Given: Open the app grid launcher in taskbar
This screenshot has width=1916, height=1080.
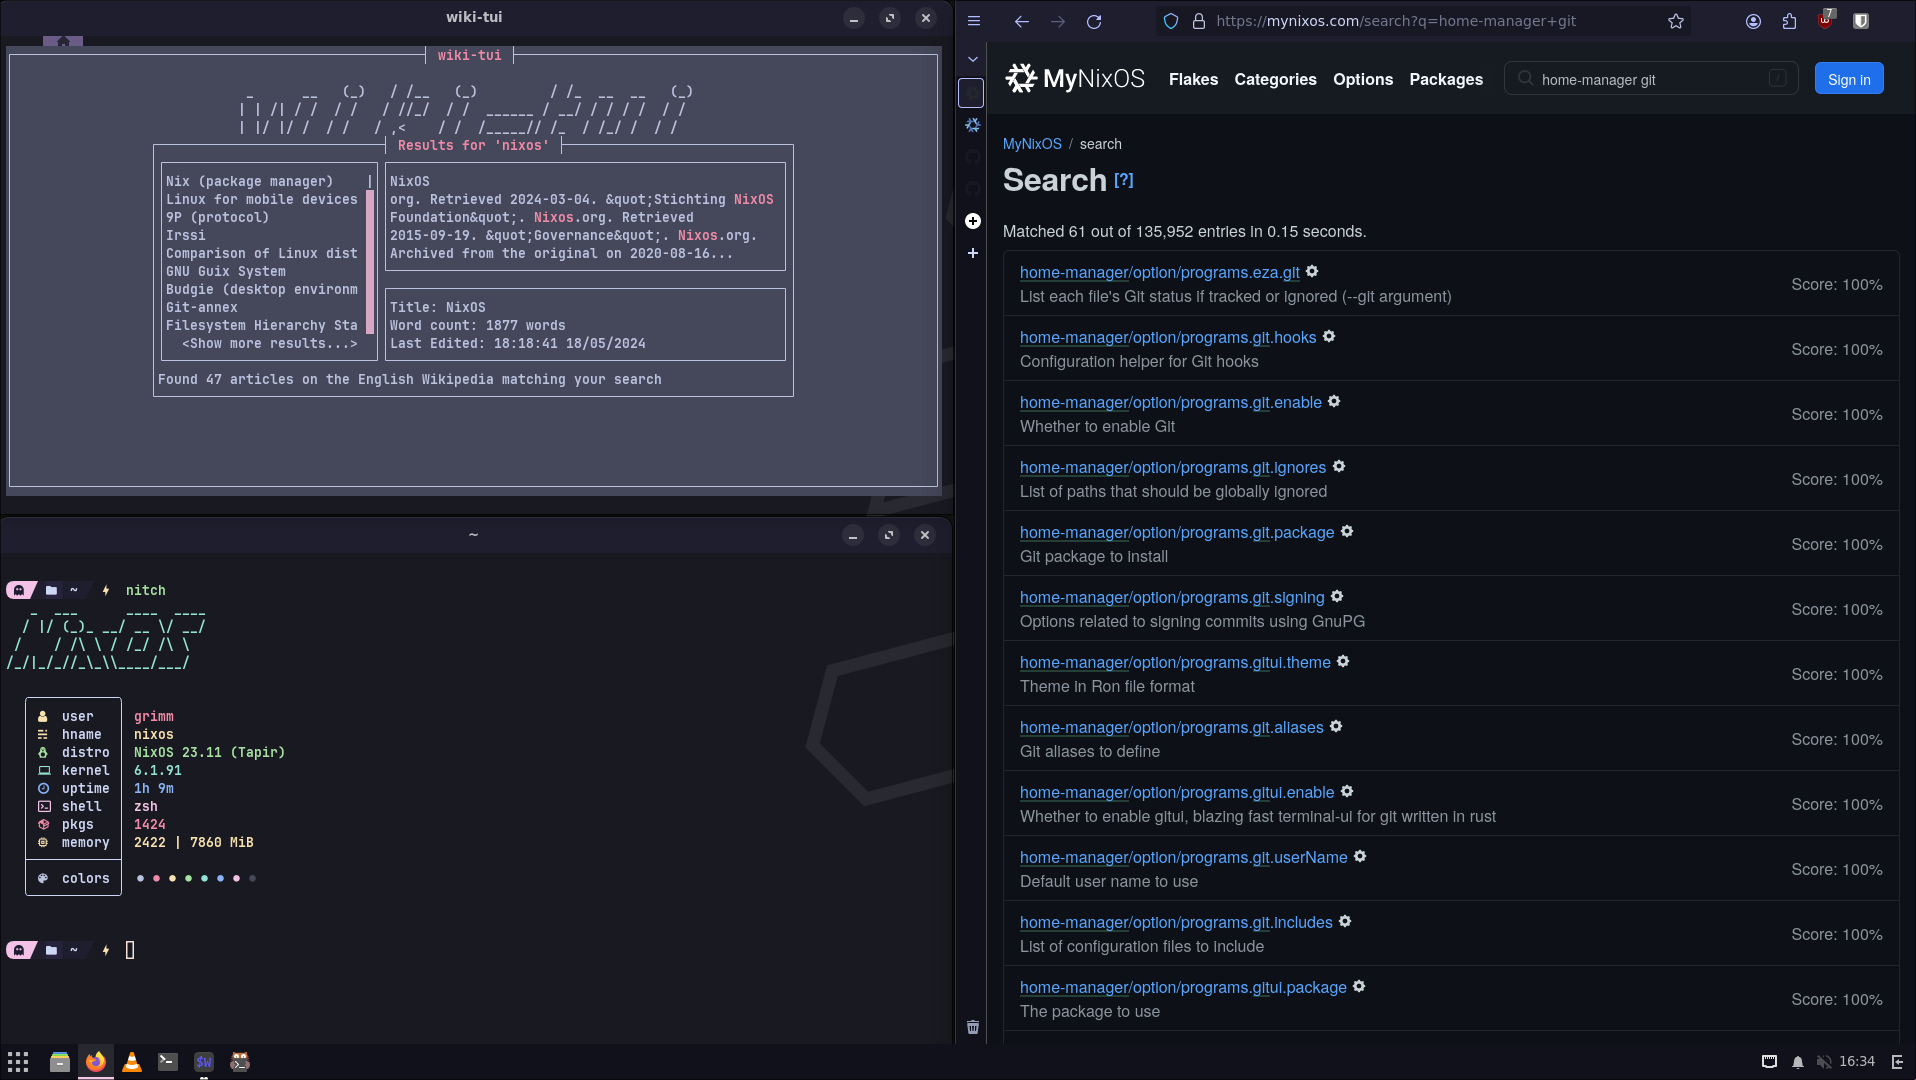Looking at the screenshot, I should coord(19,1062).
